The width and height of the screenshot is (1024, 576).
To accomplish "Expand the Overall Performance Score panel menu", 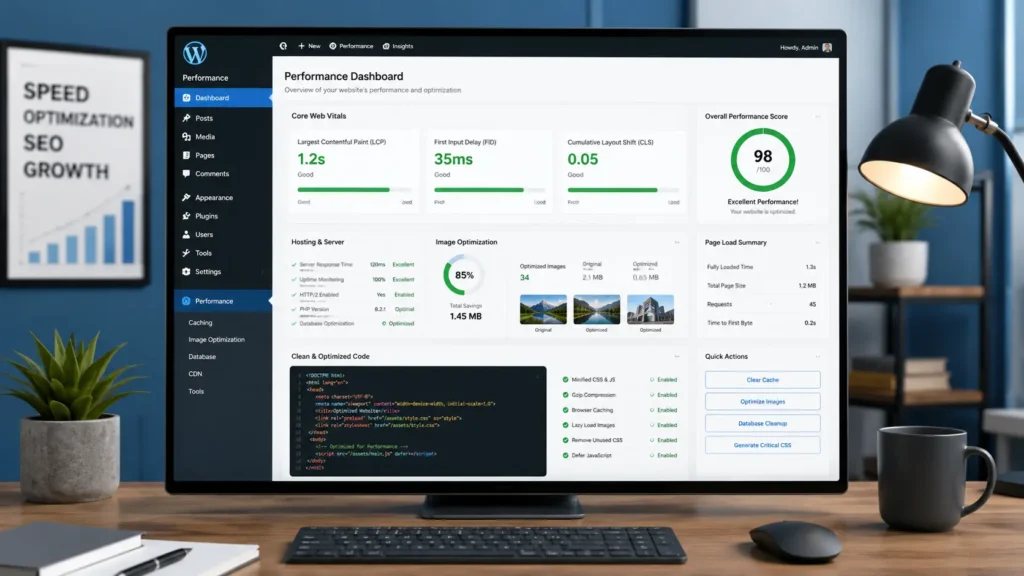I will [x=818, y=116].
